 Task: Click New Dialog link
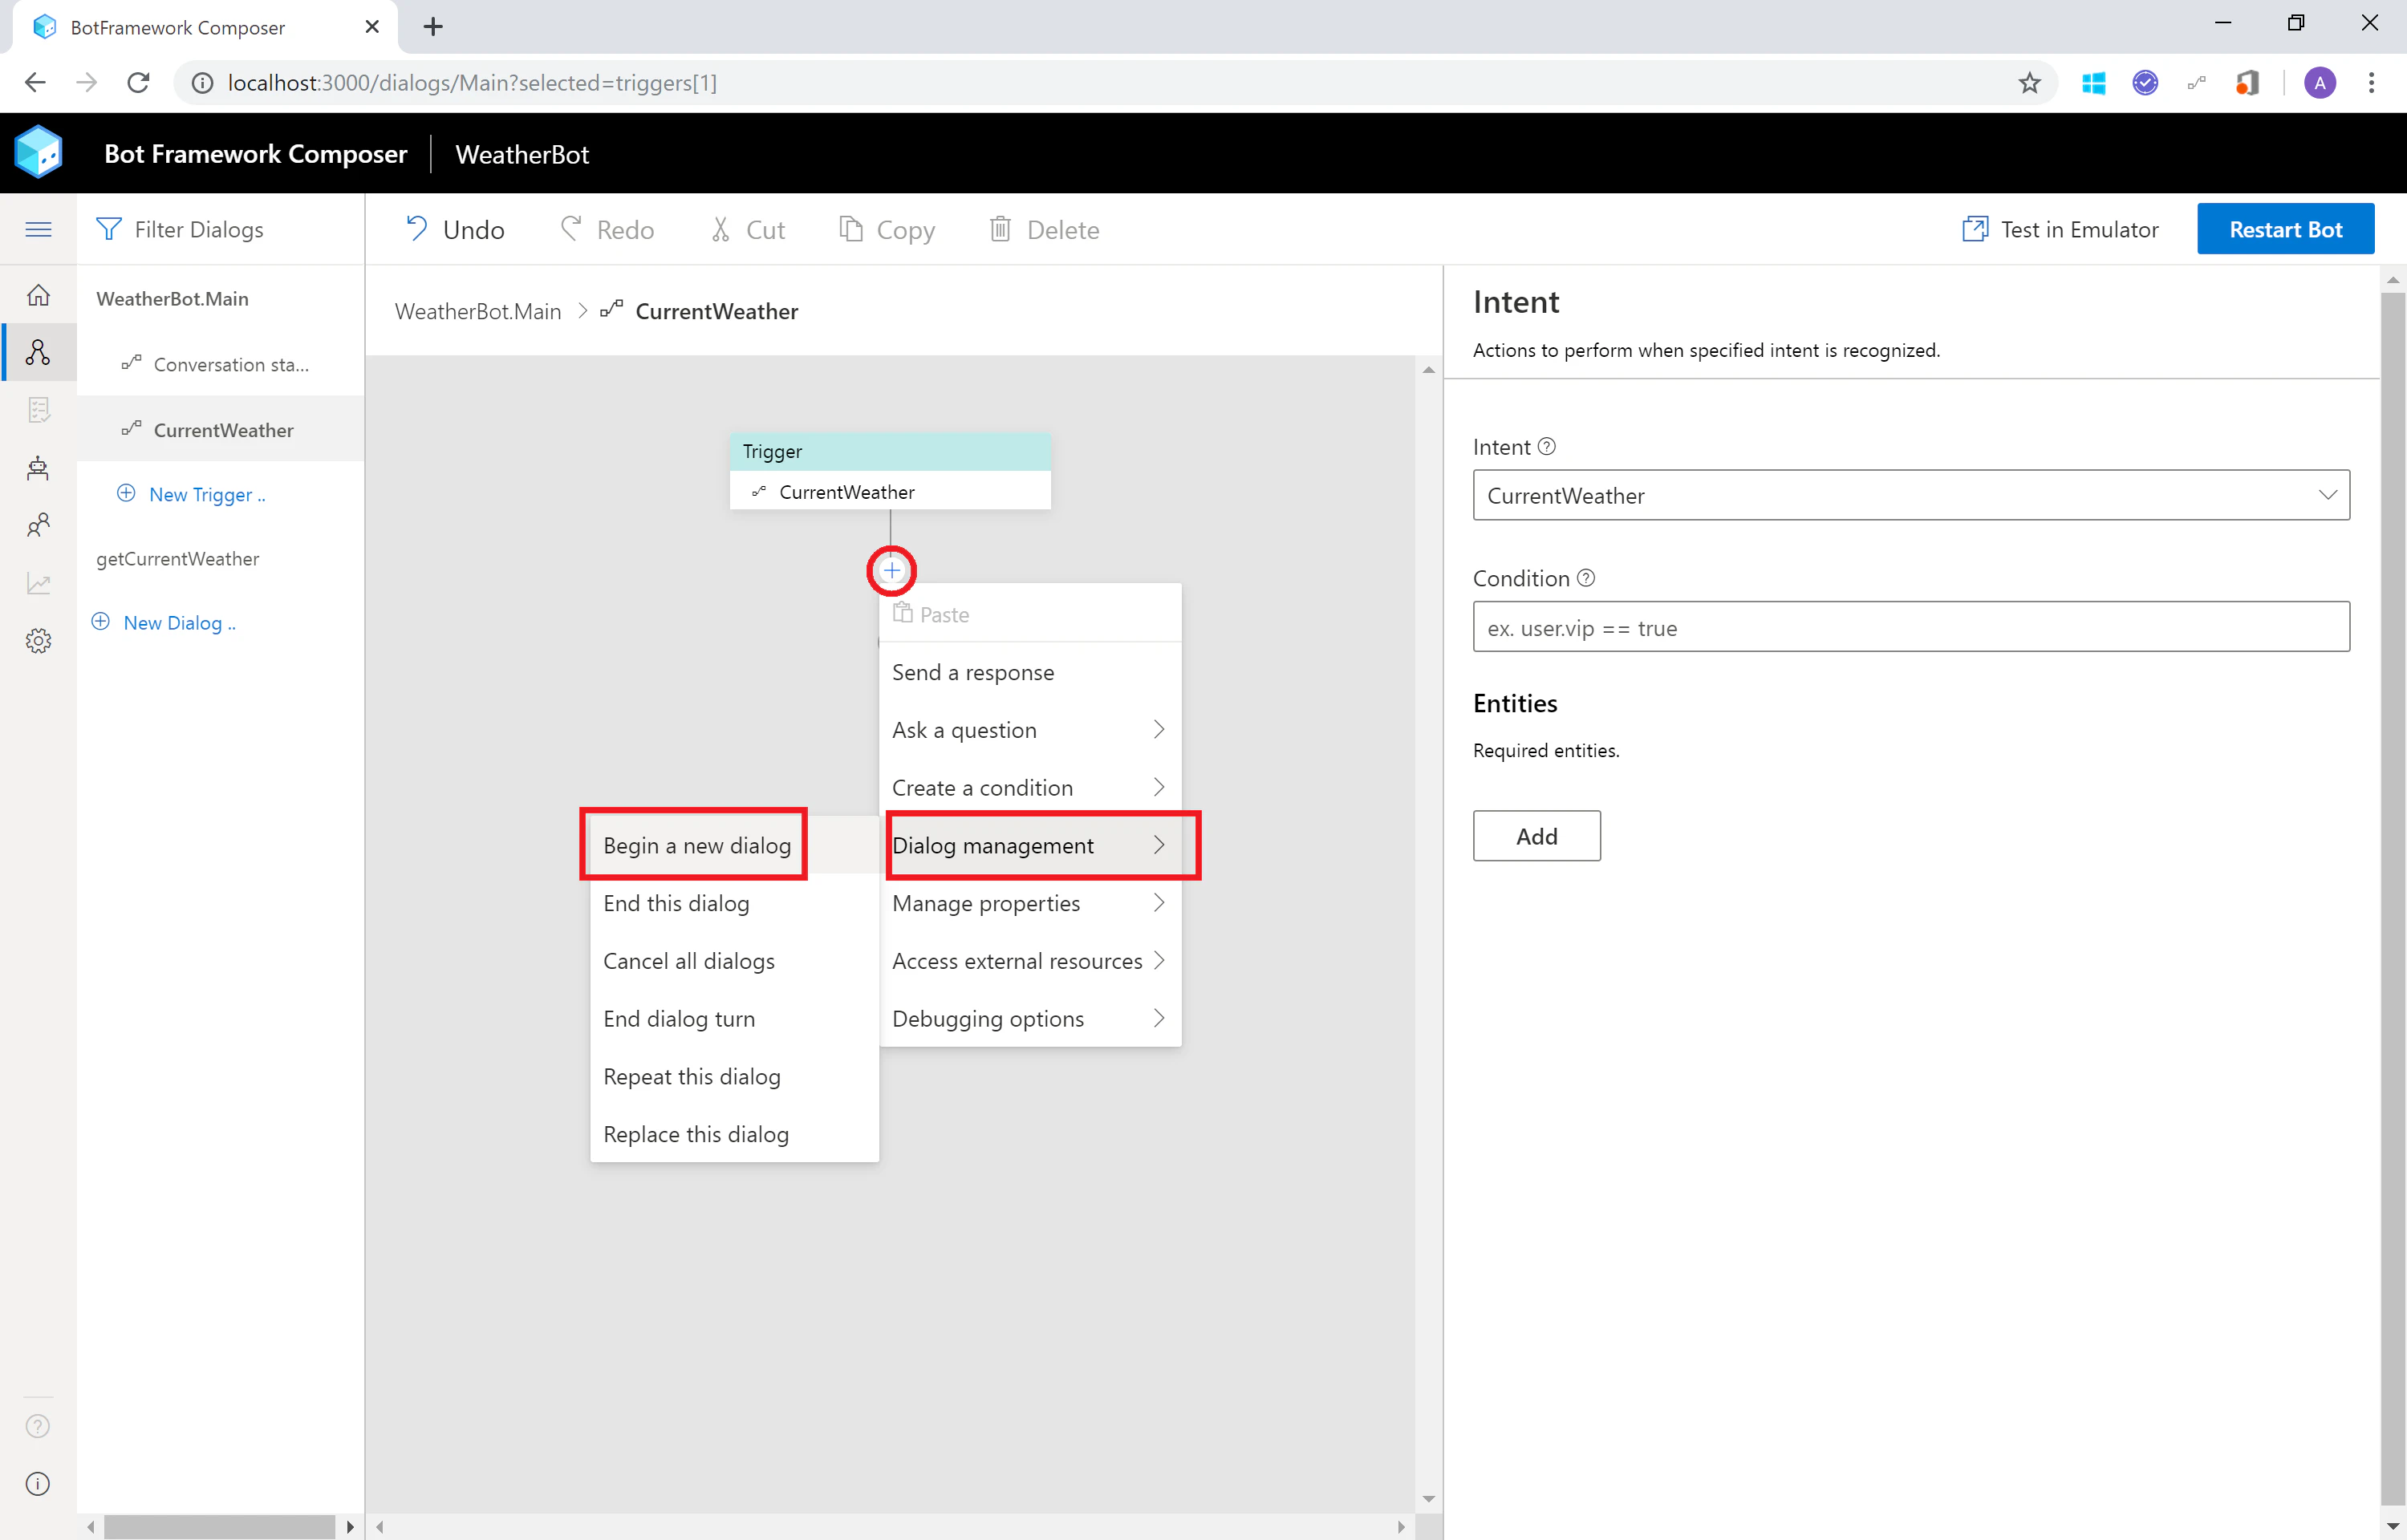tap(164, 622)
